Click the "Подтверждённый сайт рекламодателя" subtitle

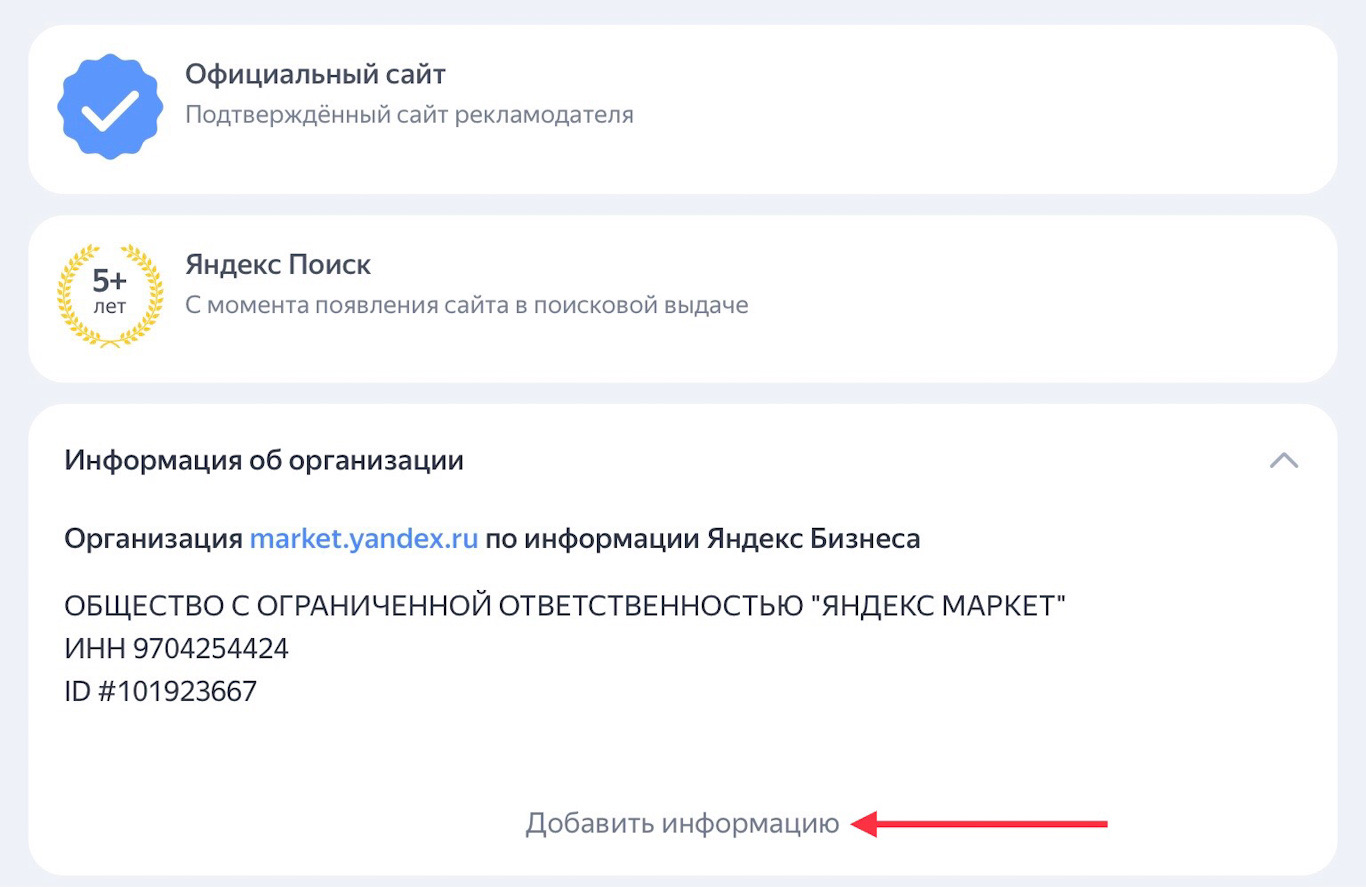click(409, 115)
